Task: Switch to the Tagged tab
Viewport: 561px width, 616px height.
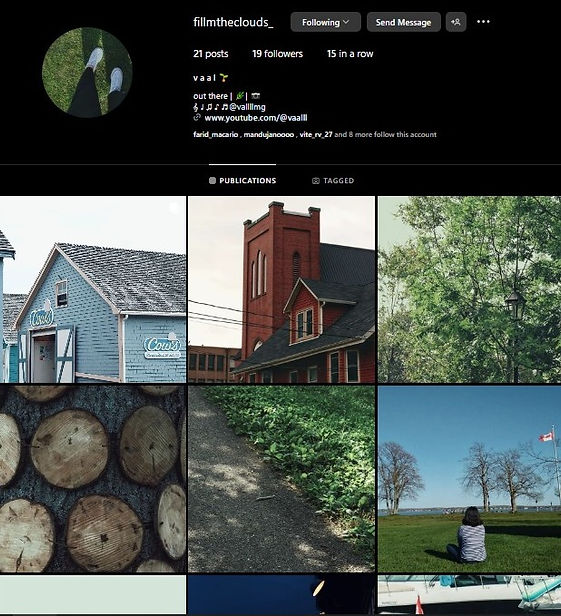Action: pos(333,180)
